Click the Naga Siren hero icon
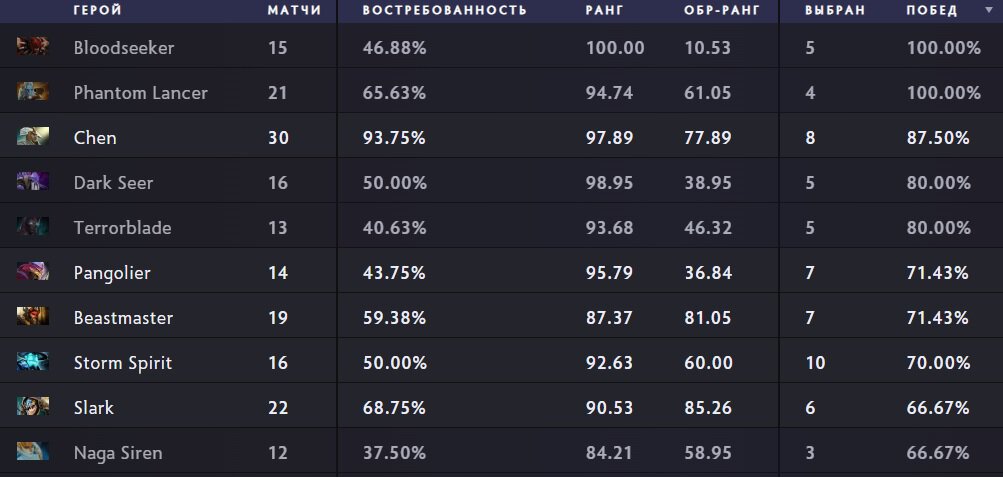The height and width of the screenshot is (477, 1003). click(33, 451)
